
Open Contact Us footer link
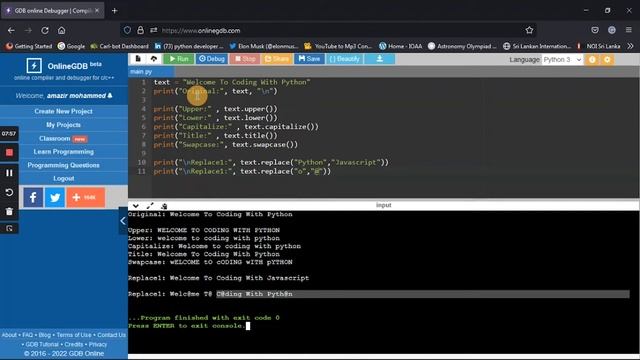click(111, 335)
